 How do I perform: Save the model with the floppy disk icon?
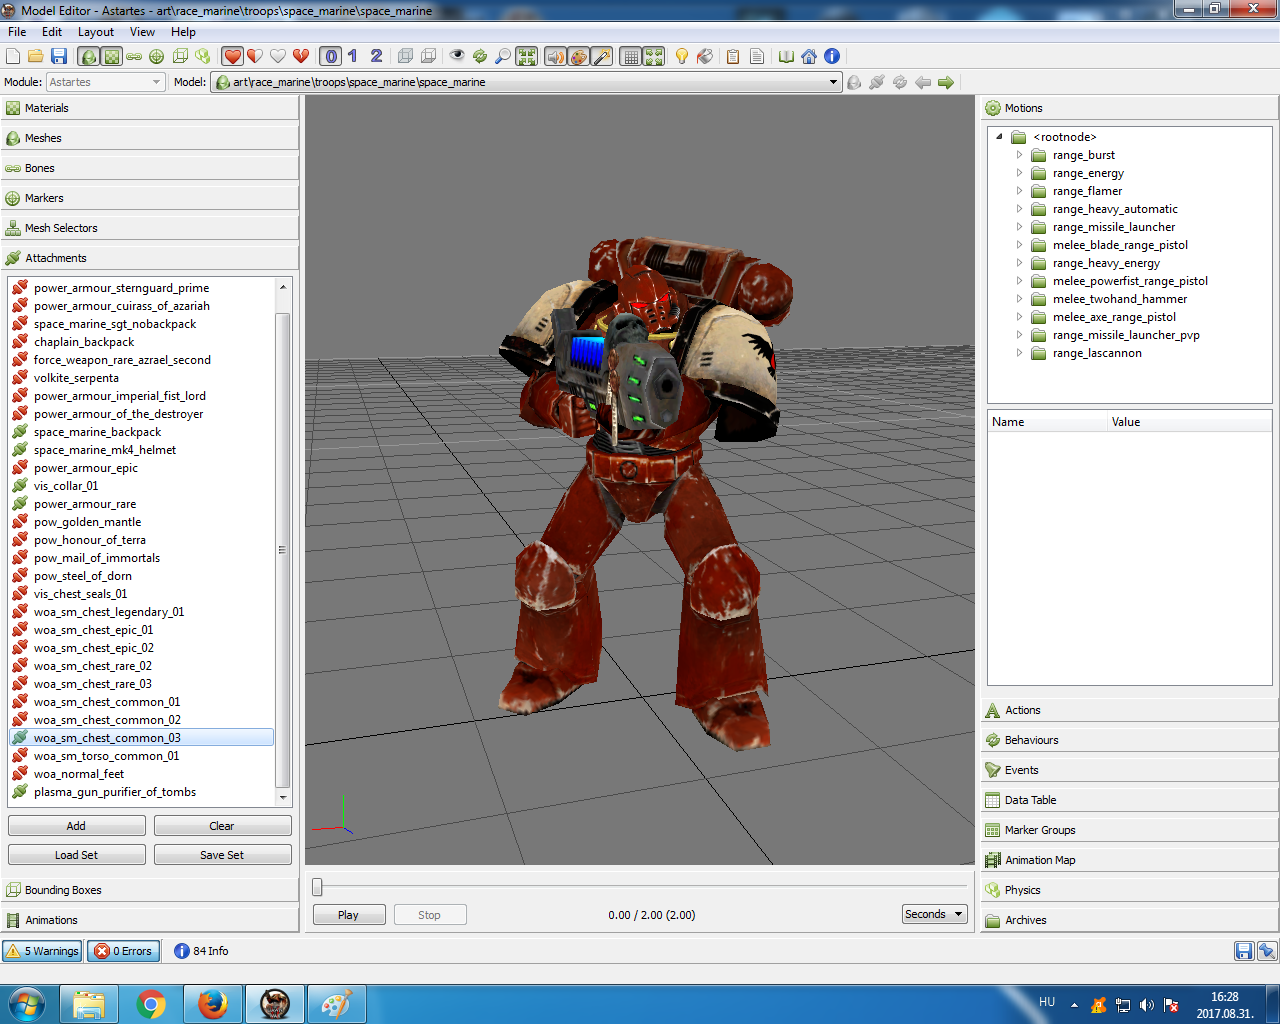59,57
